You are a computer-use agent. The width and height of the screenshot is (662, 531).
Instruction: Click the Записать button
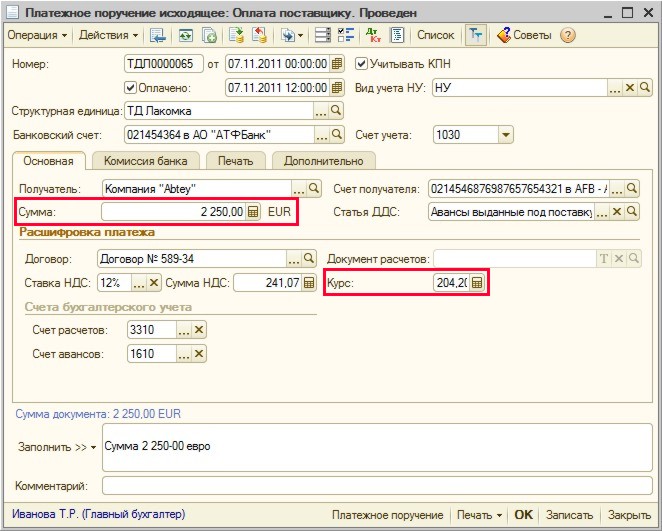point(569,515)
